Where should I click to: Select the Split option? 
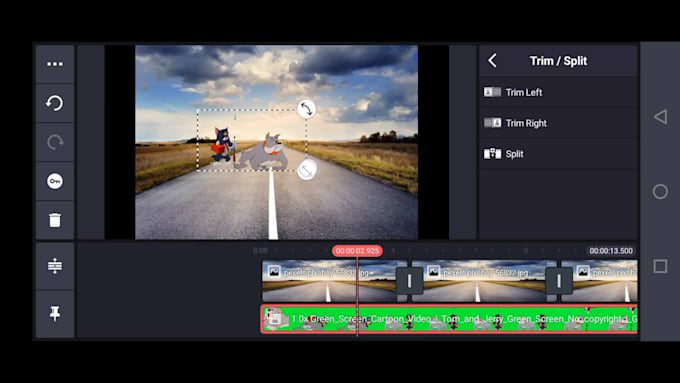[x=558, y=154]
